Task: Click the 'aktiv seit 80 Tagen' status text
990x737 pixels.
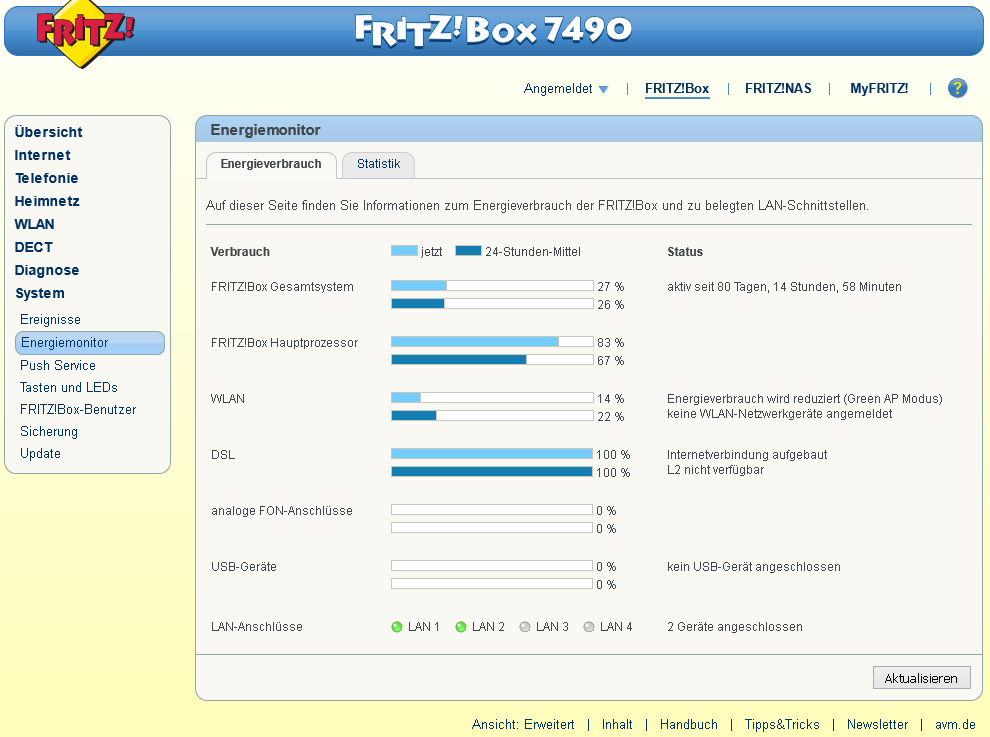Action: pos(784,287)
